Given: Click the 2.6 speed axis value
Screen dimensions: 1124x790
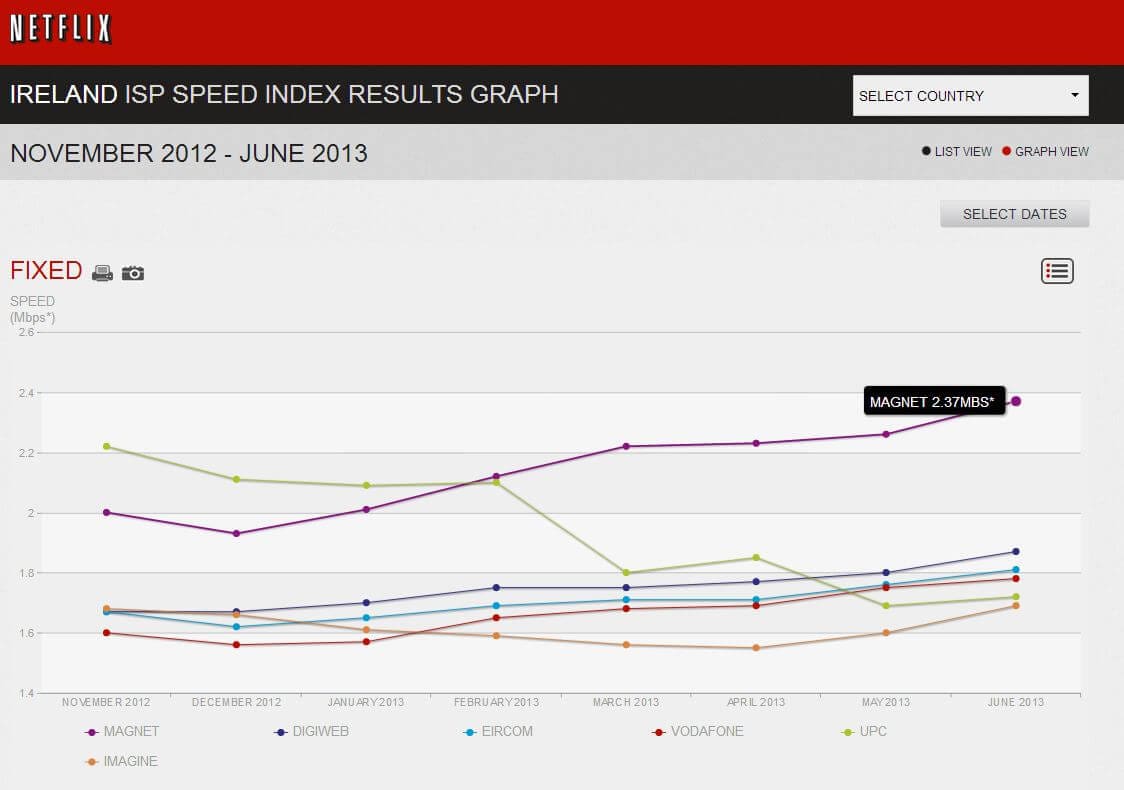Looking at the screenshot, I should (27, 332).
